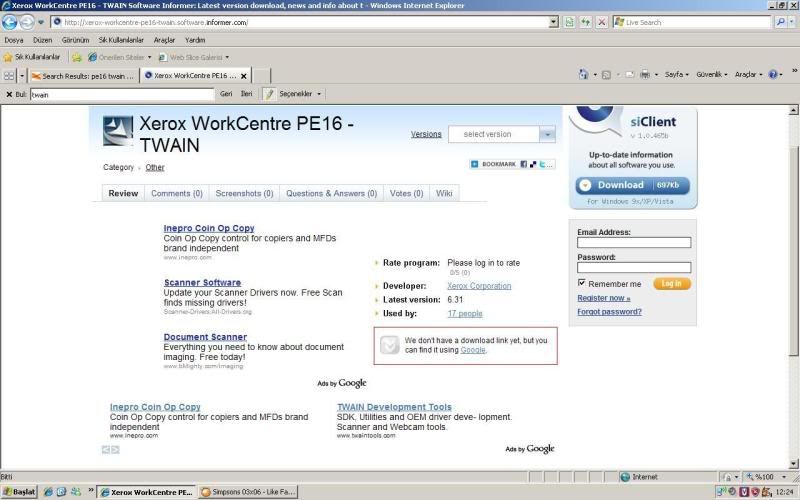Click the RSS feeds icon
The height and width of the screenshot is (500, 800).
606,74
